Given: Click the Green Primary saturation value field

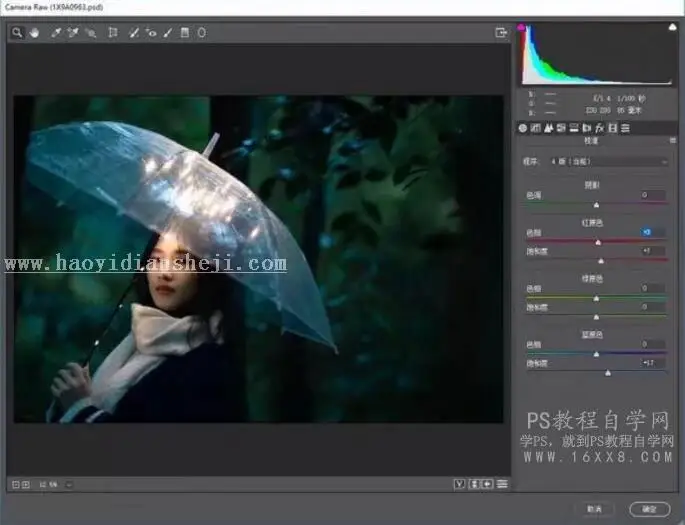Looking at the screenshot, I should tap(653, 307).
